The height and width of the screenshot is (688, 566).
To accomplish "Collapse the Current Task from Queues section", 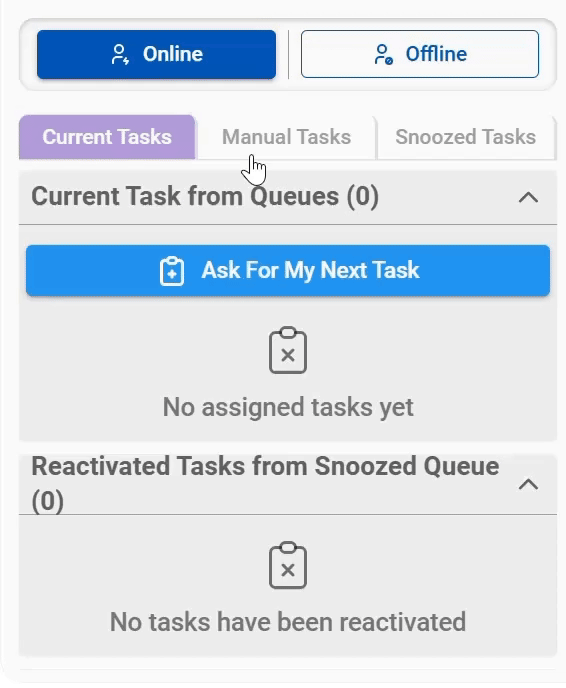I will (x=528, y=197).
